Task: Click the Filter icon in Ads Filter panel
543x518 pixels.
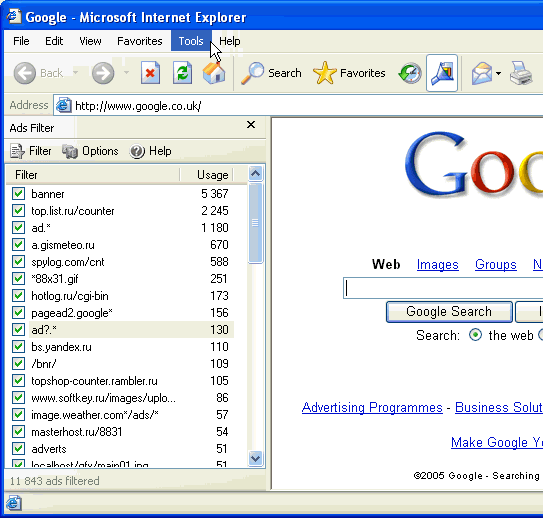Action: (17, 151)
